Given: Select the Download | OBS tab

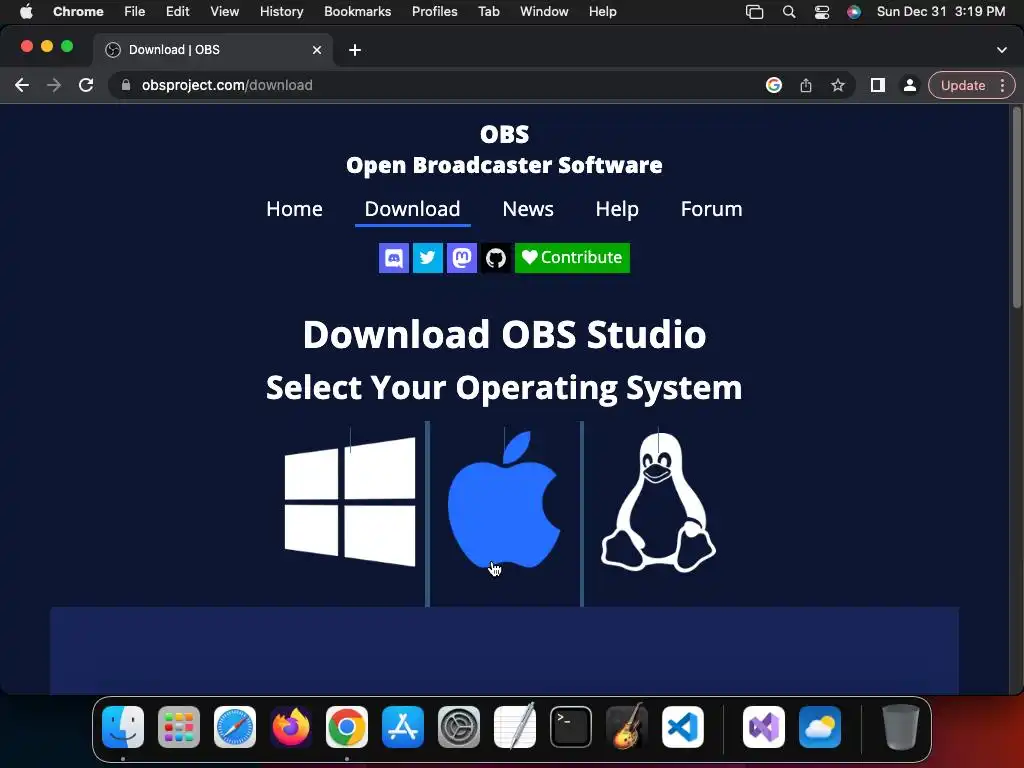Looking at the screenshot, I should [x=213, y=50].
